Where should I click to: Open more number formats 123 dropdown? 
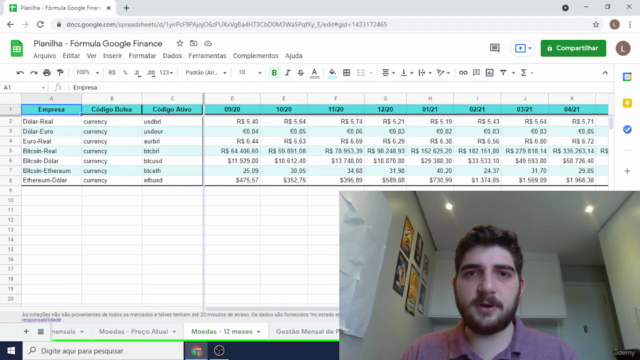click(x=166, y=73)
